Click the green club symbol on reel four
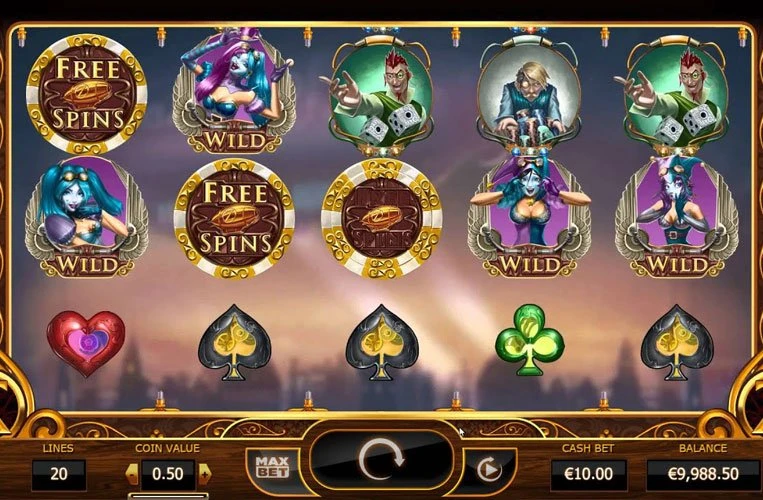This screenshot has height=500, width=763. click(x=529, y=340)
